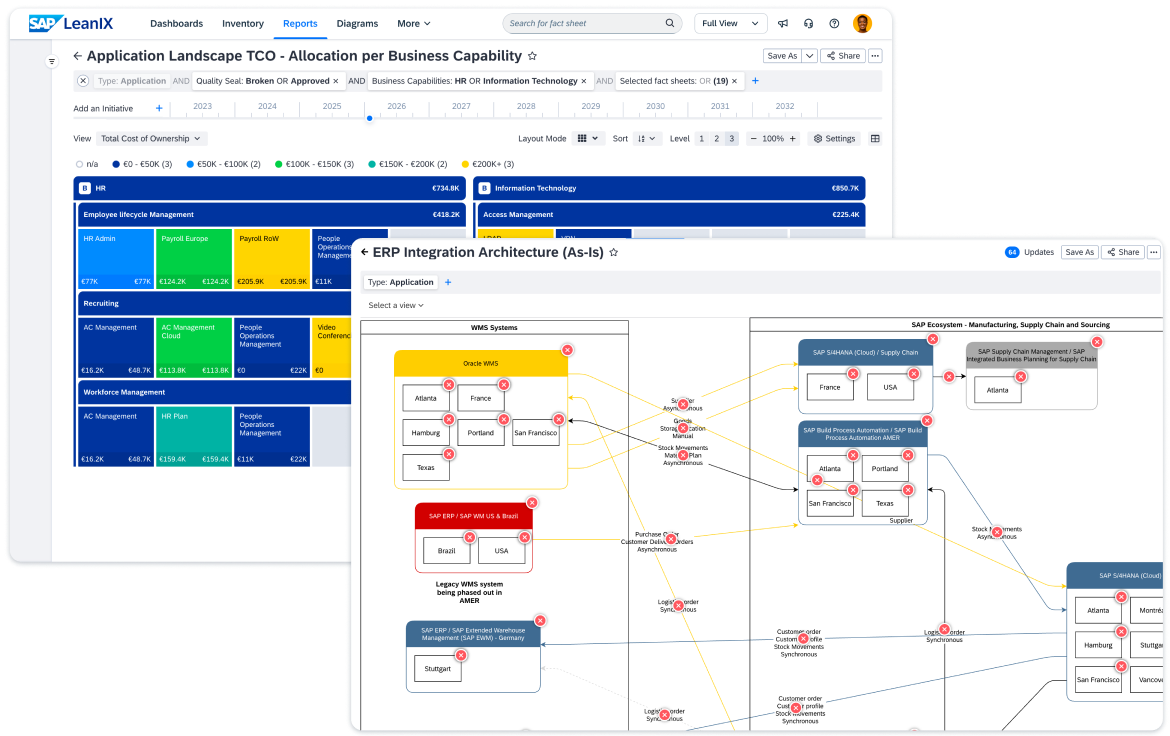Set level to 1
The image size is (1170, 736).
701,139
